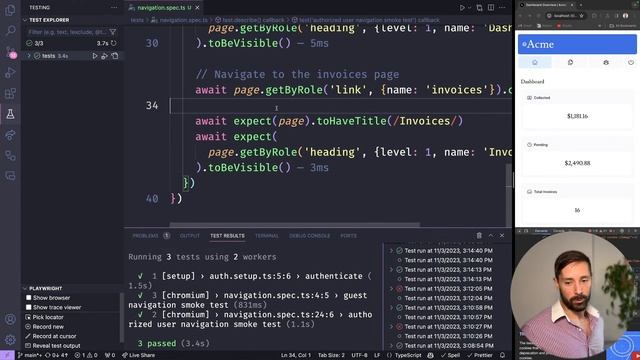640x360 pixels.
Task: Switch to the Debug Console tab
Action: pyautogui.click(x=309, y=236)
